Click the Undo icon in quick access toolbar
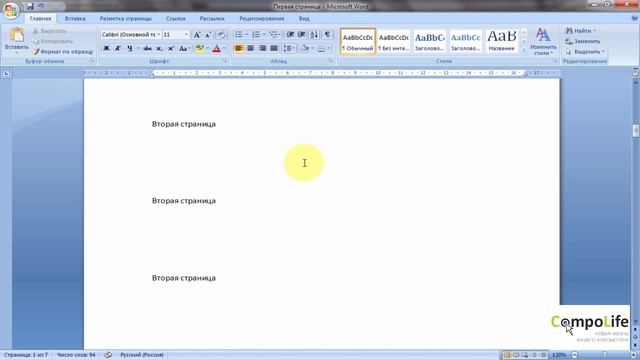 41,7
